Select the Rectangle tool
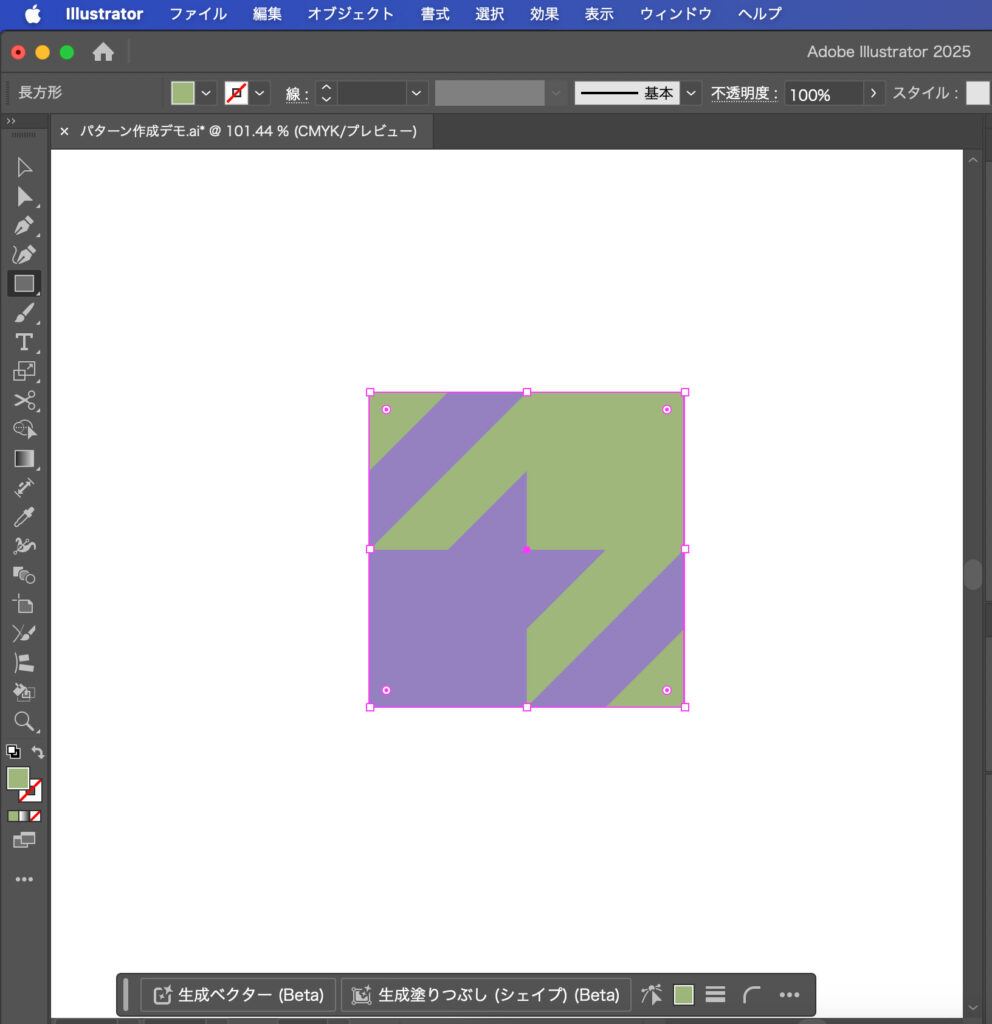The width and height of the screenshot is (992, 1024). (24, 284)
